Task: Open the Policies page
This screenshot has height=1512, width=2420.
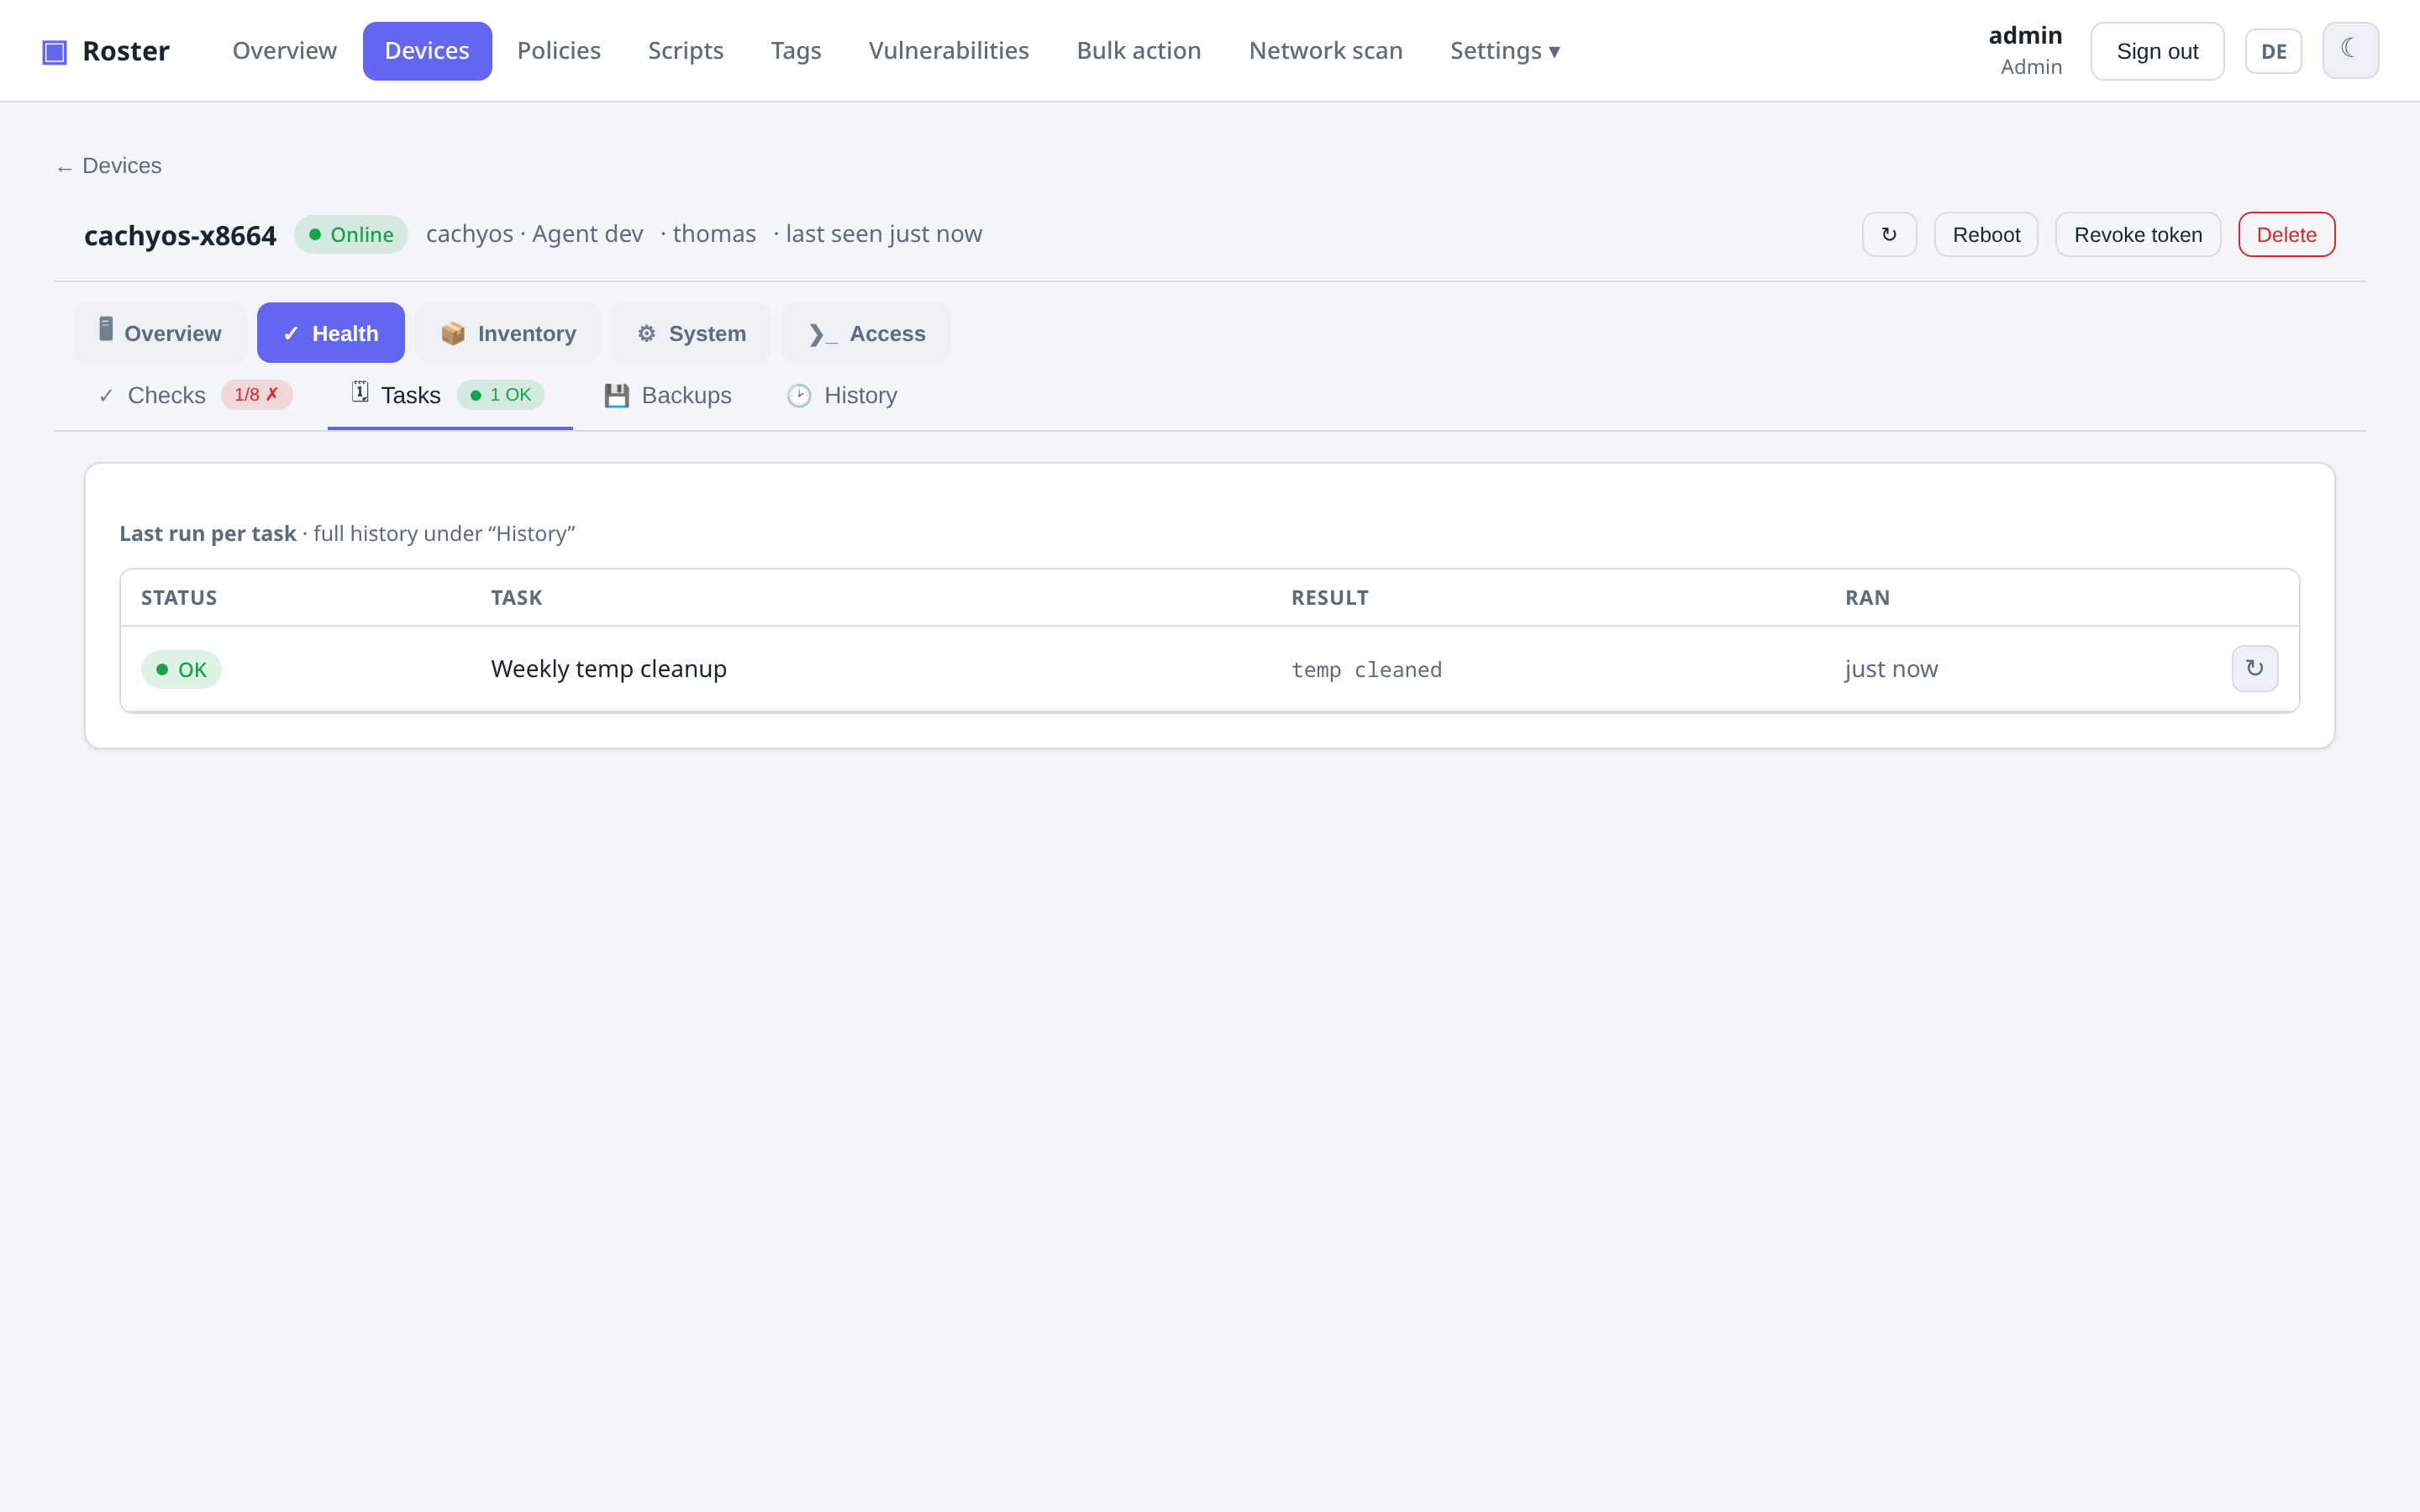Action: (x=558, y=51)
